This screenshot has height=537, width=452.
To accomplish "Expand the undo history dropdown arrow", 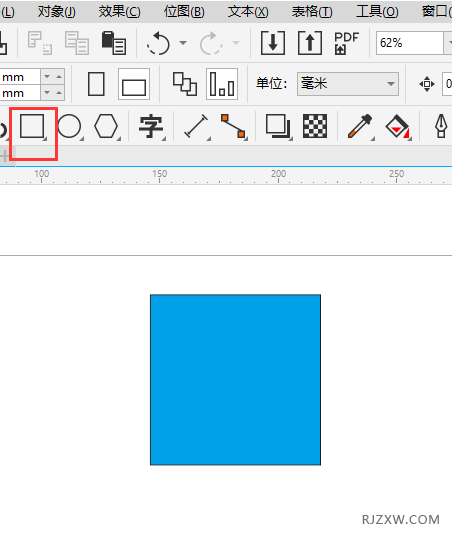I will click(x=183, y=43).
